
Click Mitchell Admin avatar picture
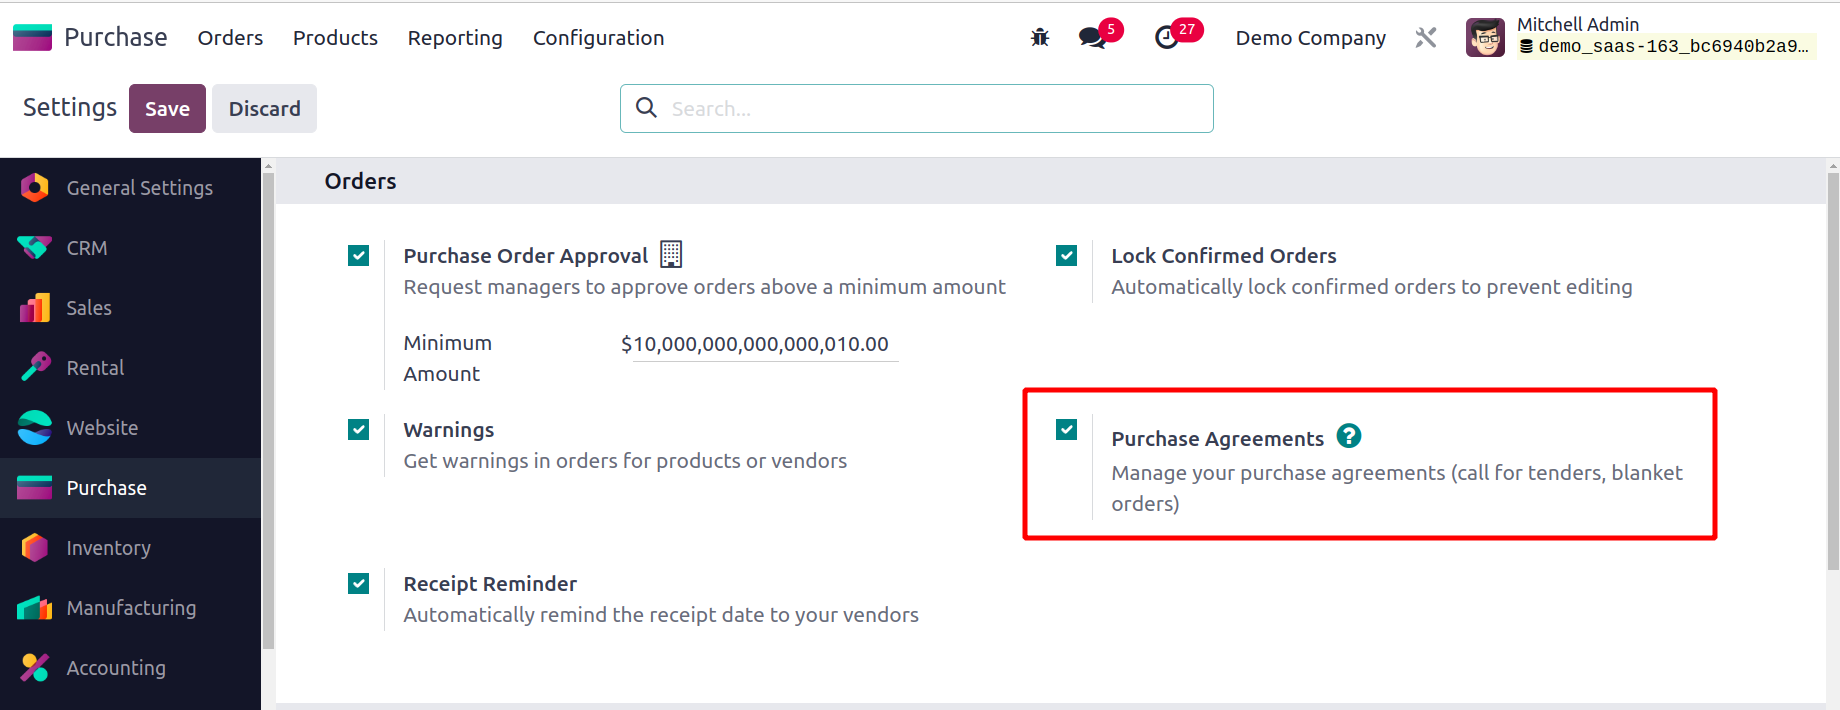[1485, 38]
